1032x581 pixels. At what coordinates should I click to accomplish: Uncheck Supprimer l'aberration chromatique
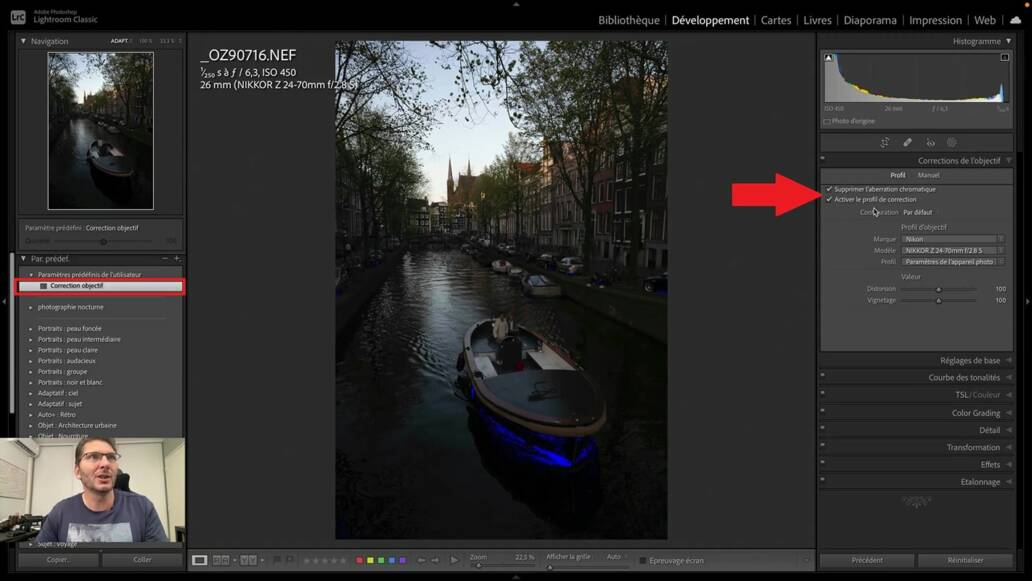pos(829,189)
